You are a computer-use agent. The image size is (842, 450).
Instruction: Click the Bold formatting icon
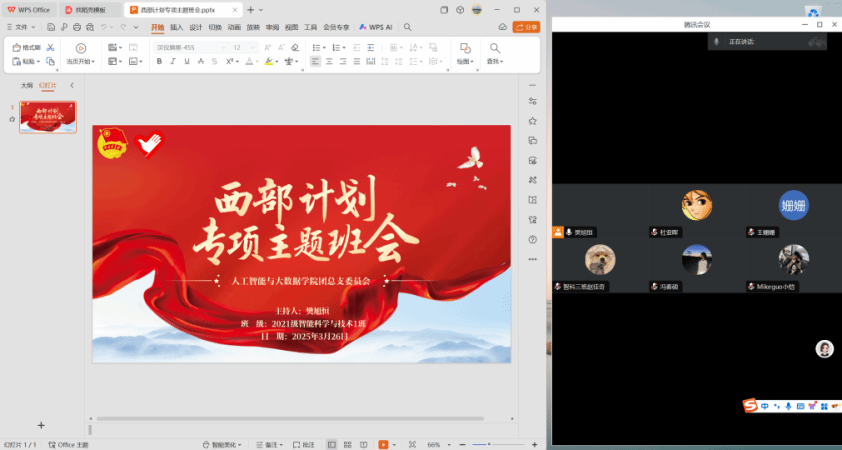[159, 61]
